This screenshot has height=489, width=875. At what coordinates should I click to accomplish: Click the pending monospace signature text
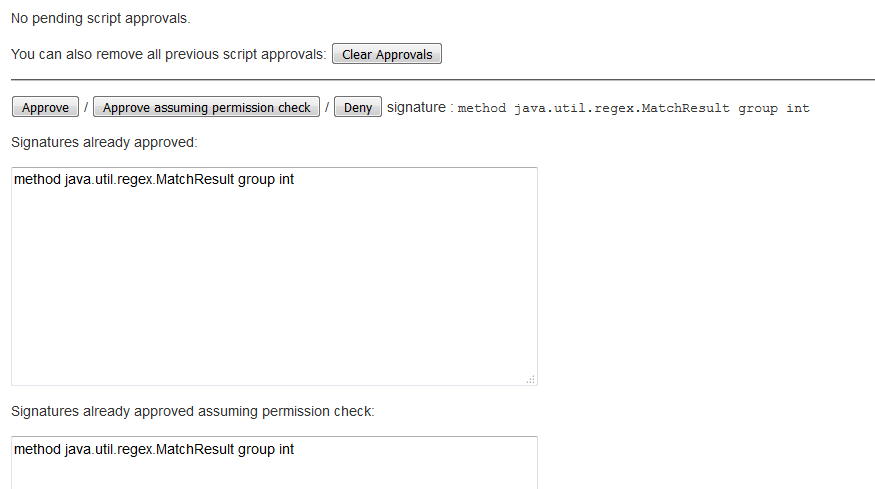(633, 108)
